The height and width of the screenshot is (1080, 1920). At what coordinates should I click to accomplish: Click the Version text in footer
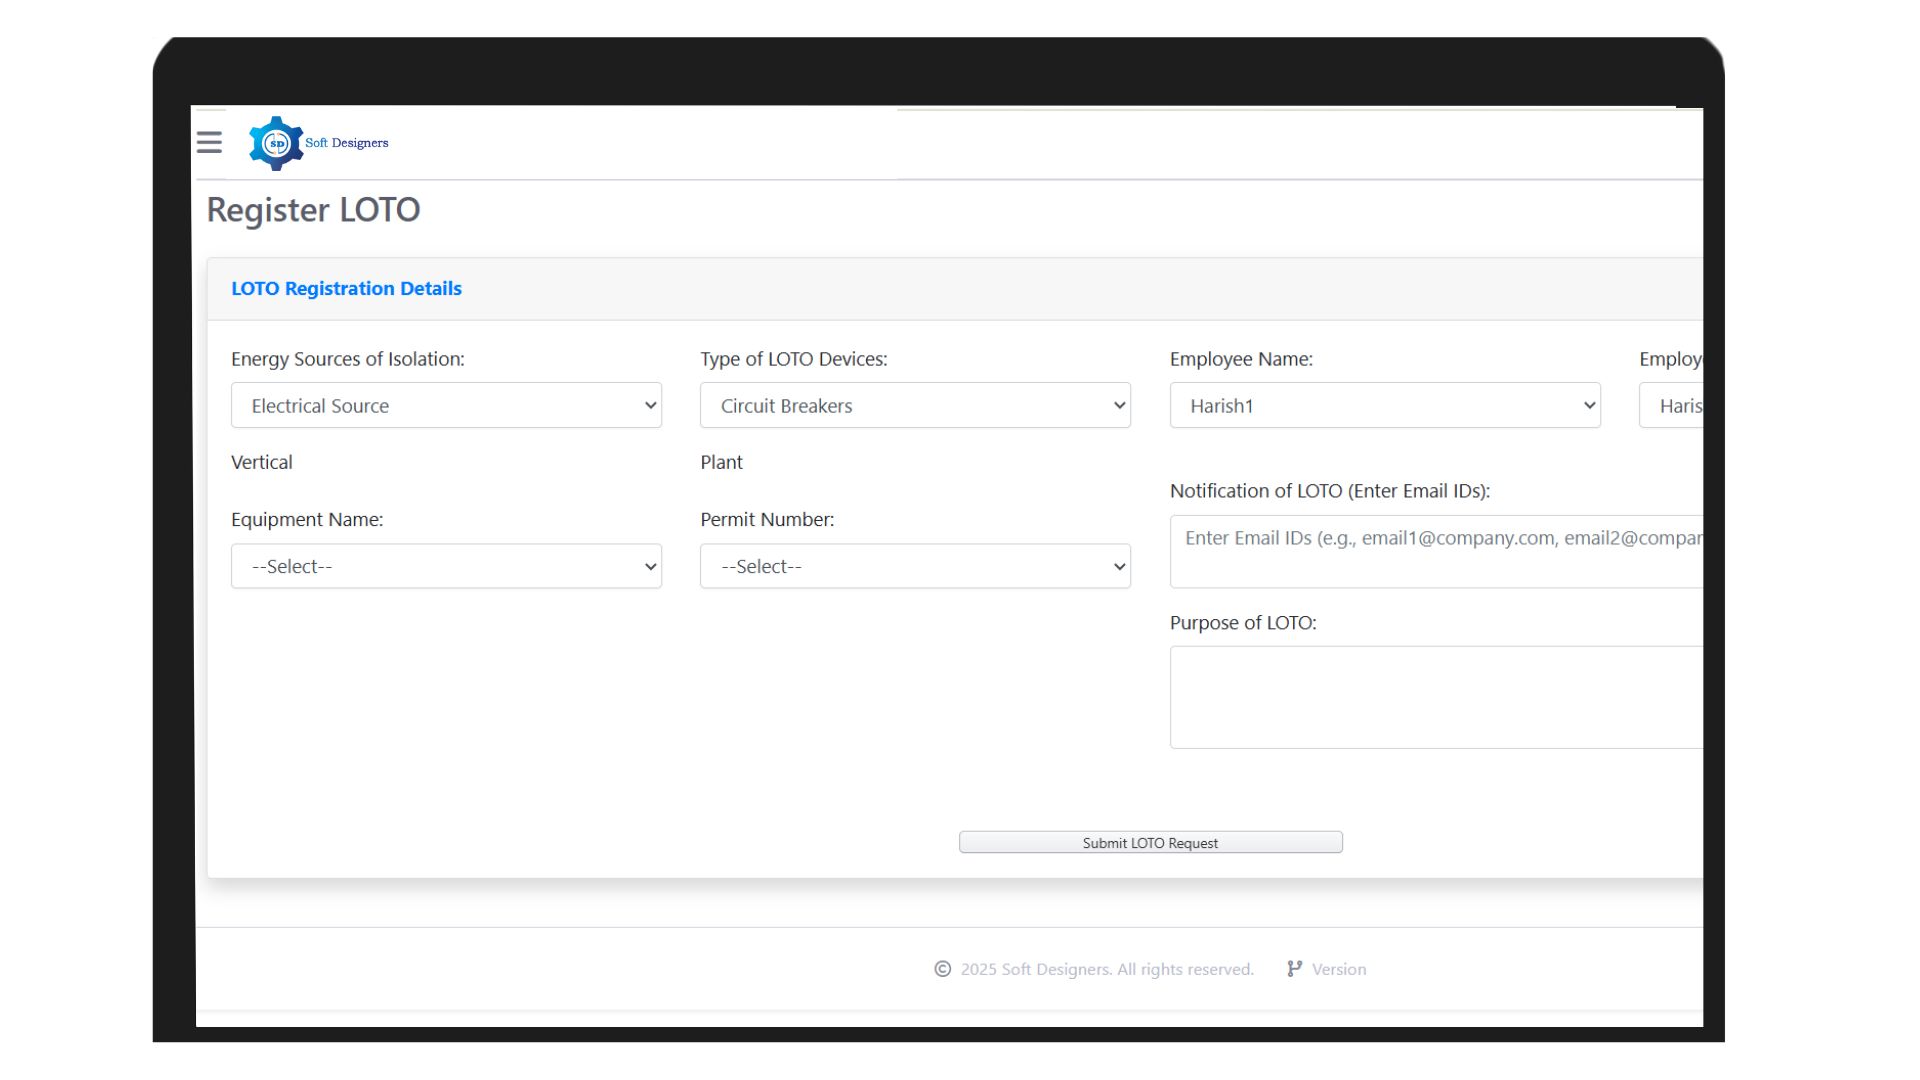(1338, 969)
